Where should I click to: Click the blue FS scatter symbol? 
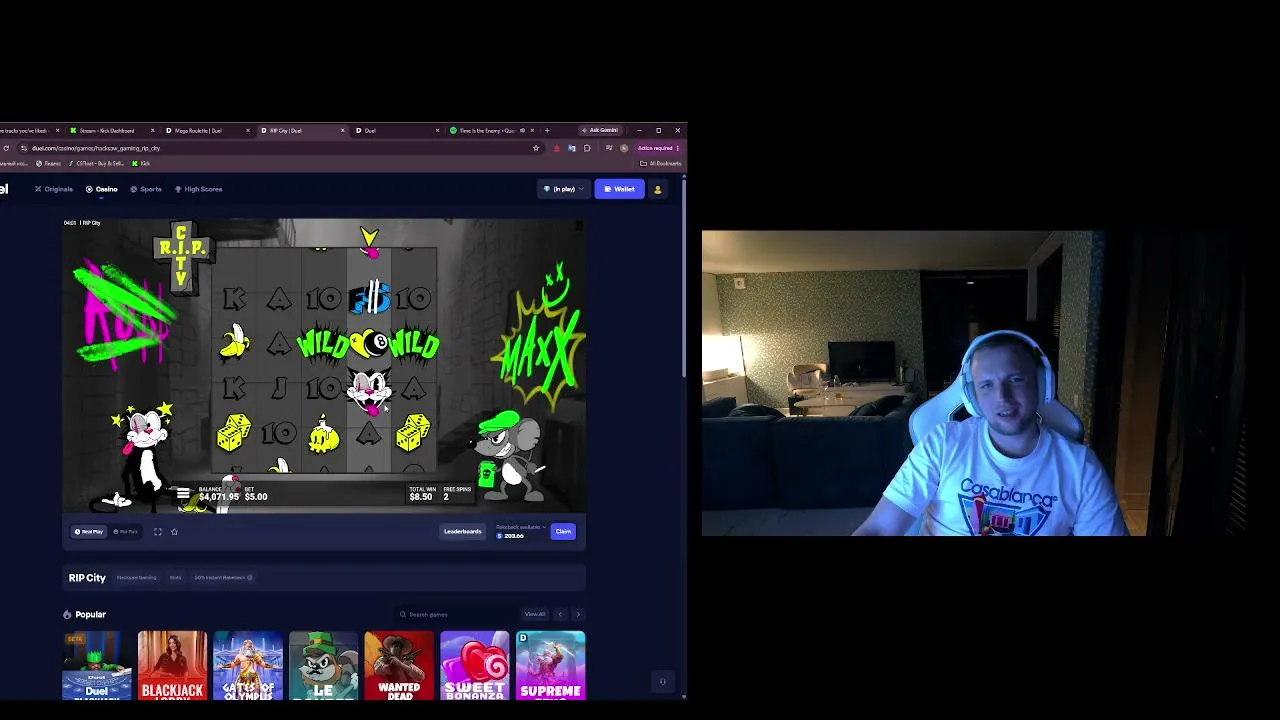click(x=369, y=299)
